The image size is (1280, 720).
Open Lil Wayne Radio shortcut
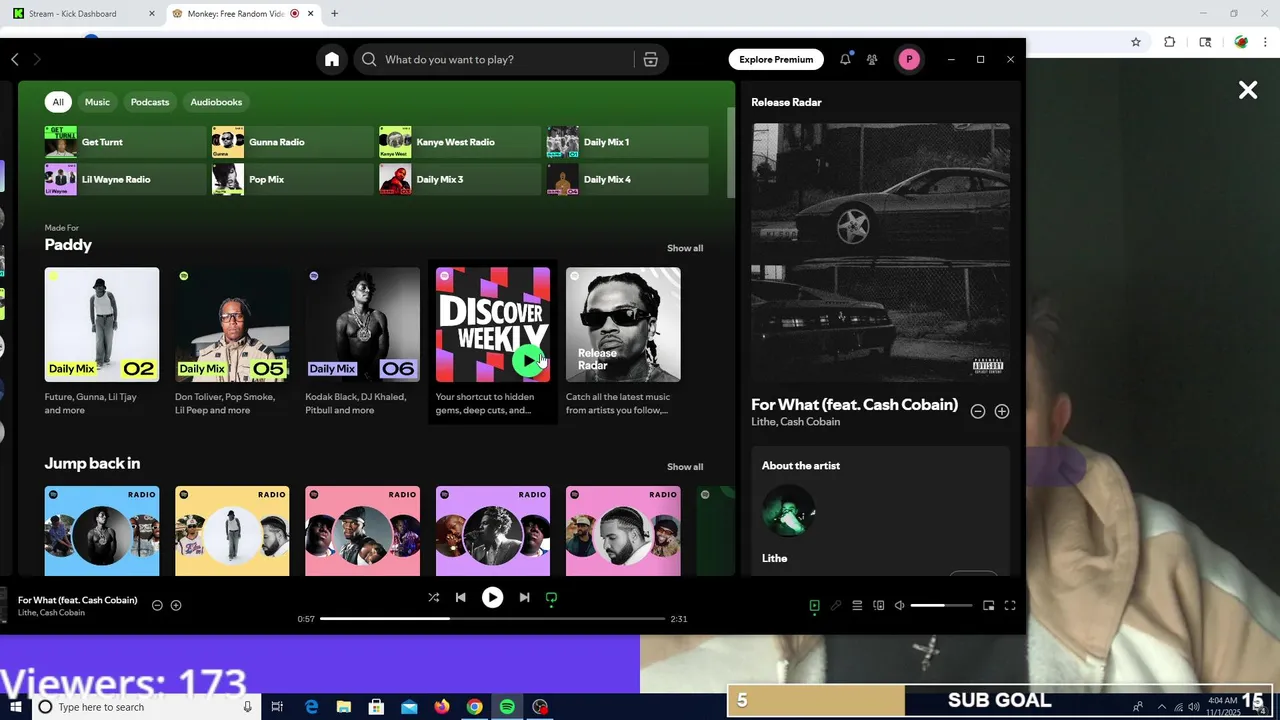[x=125, y=179]
